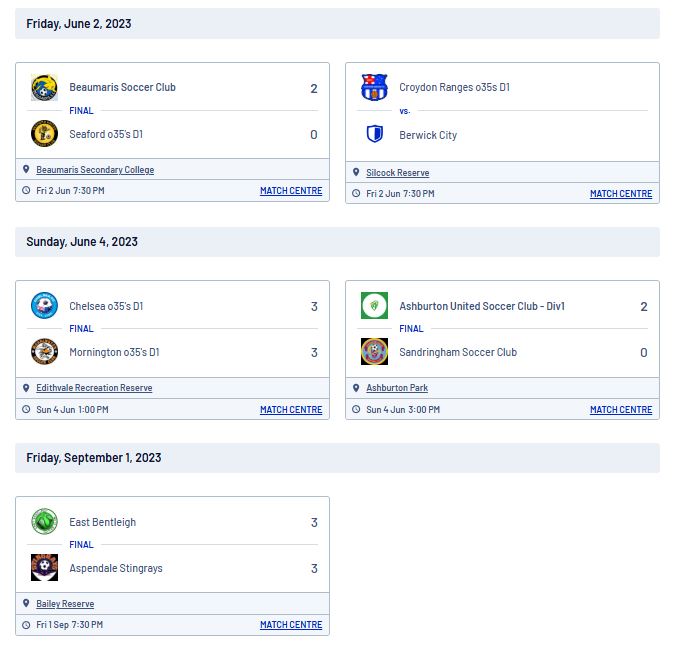Click the Beaumaris Soccer Club logo
The image size is (673, 645).
pyautogui.click(x=44, y=88)
